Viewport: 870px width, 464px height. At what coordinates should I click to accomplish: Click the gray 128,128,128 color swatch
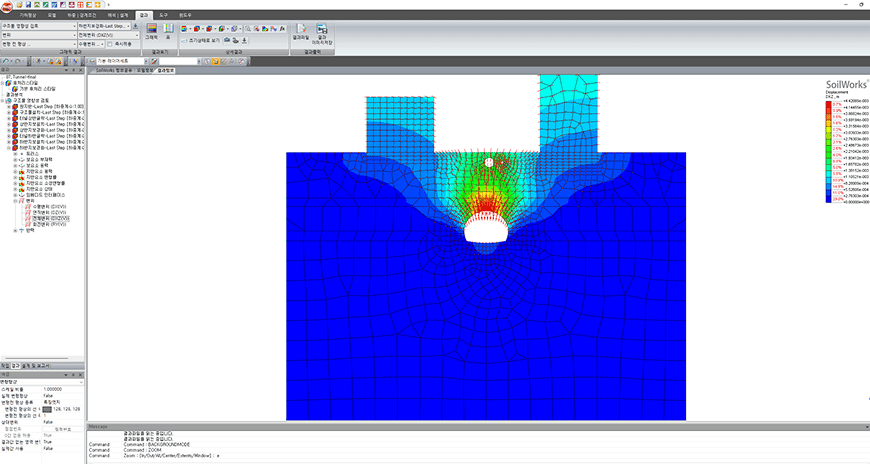[47, 409]
